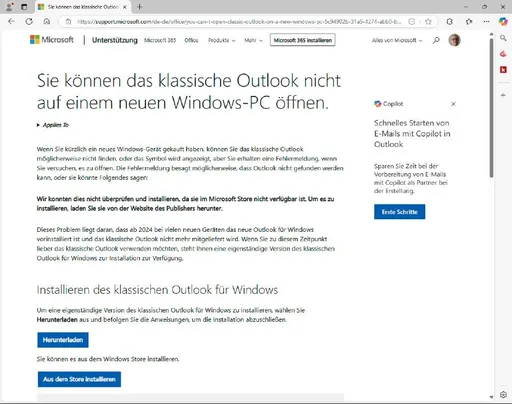Open a new browser tab
Viewport: 512px width, 404px height.
(140, 7)
